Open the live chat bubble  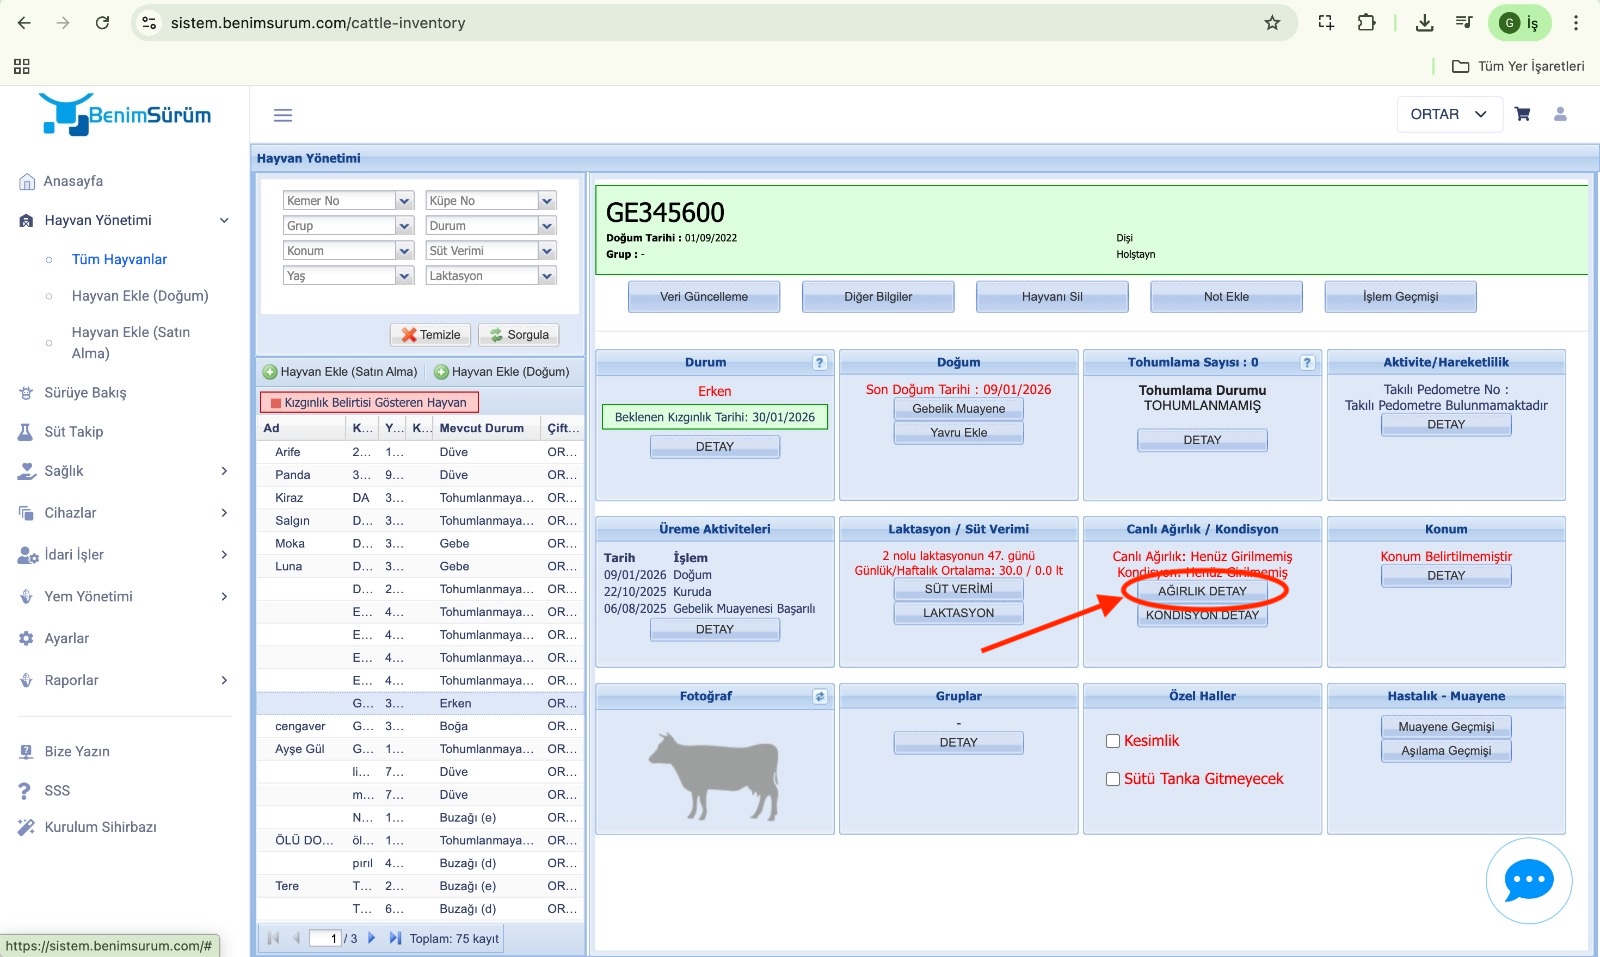tap(1529, 881)
